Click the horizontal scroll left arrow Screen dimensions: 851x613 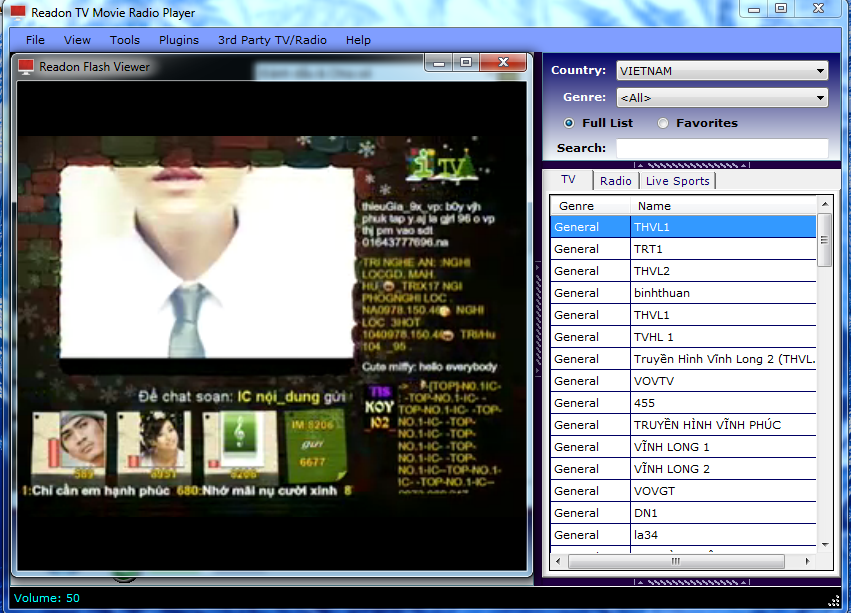click(x=558, y=561)
